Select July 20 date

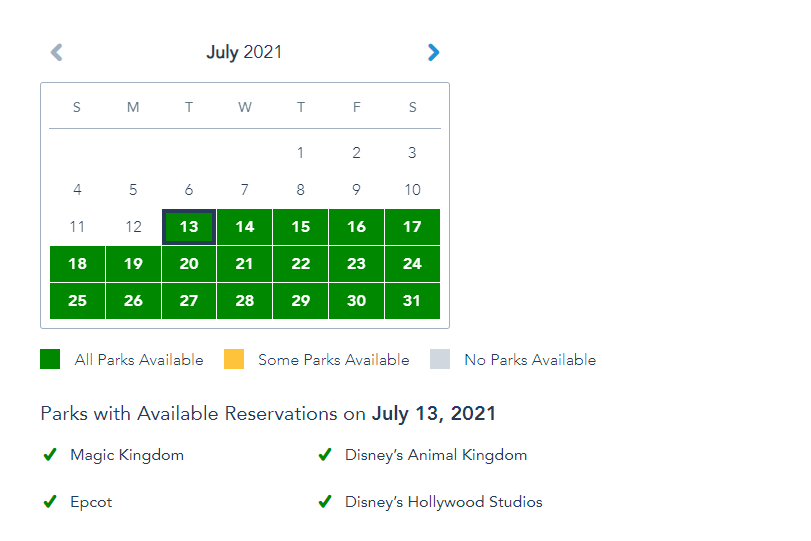click(x=189, y=264)
